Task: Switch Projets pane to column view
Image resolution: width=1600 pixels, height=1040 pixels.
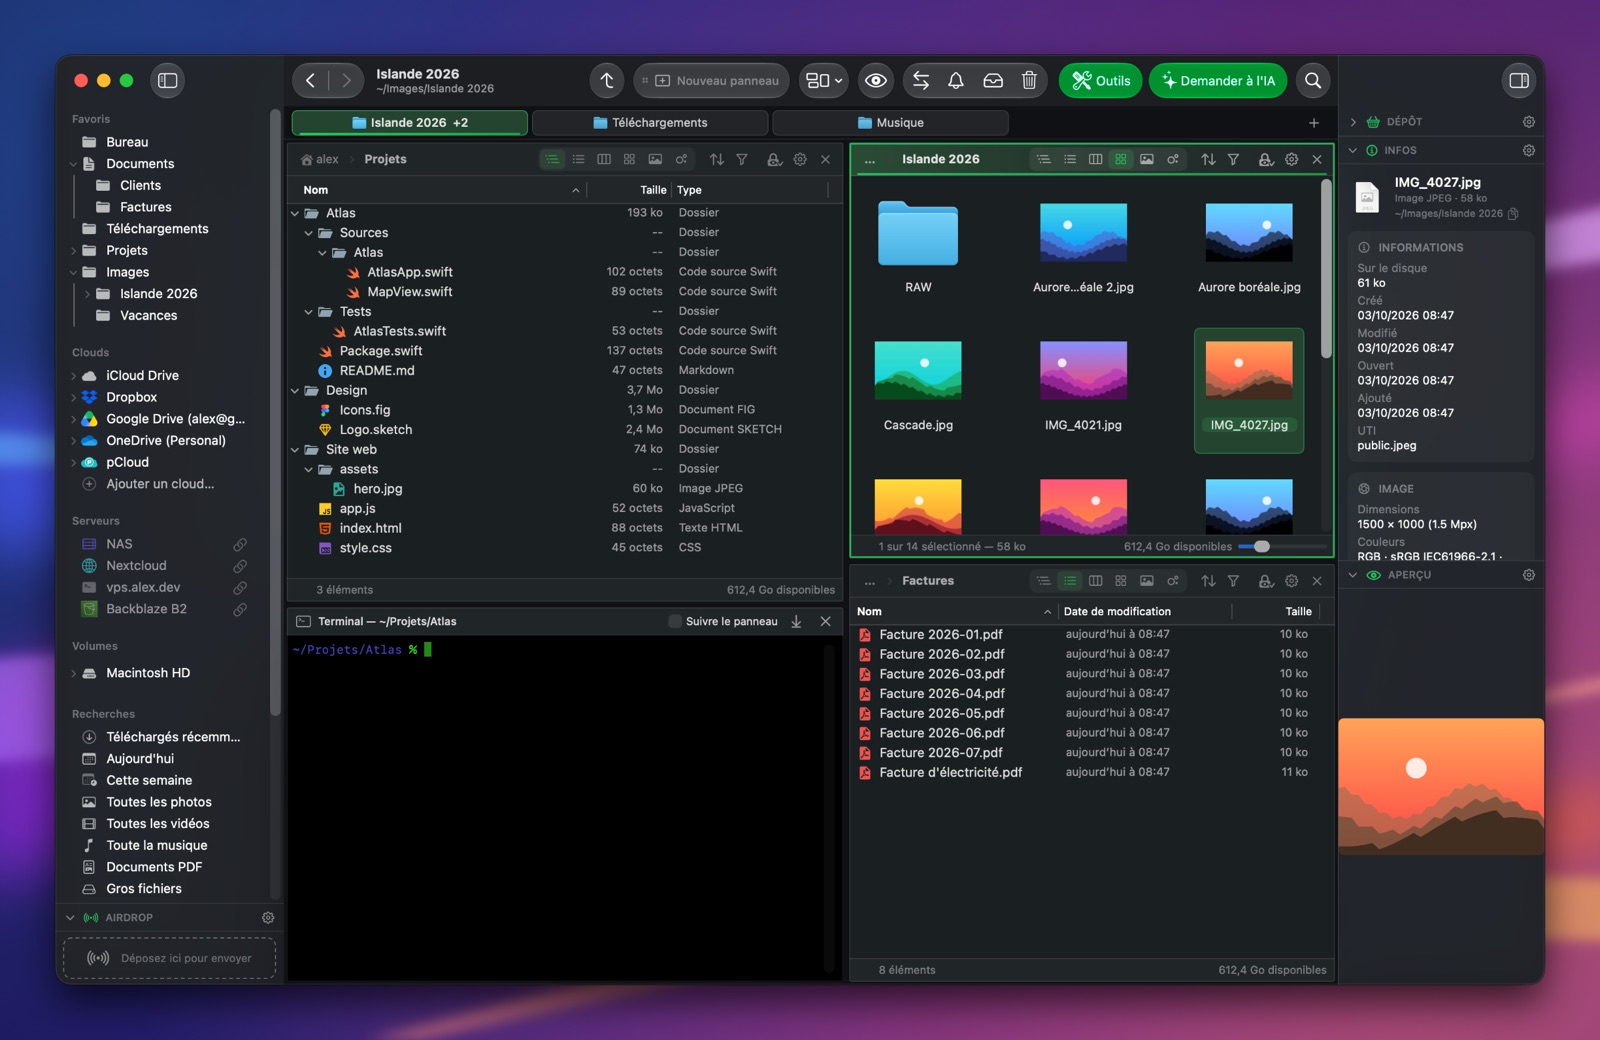Action: click(x=604, y=159)
